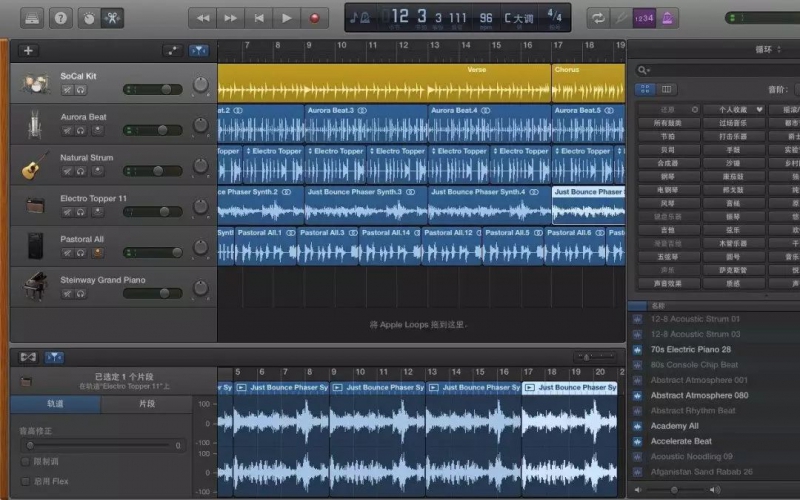Screen dimensions: 800x500
Task: Toggle the editor catch playhead button
Action: [x=54, y=357]
